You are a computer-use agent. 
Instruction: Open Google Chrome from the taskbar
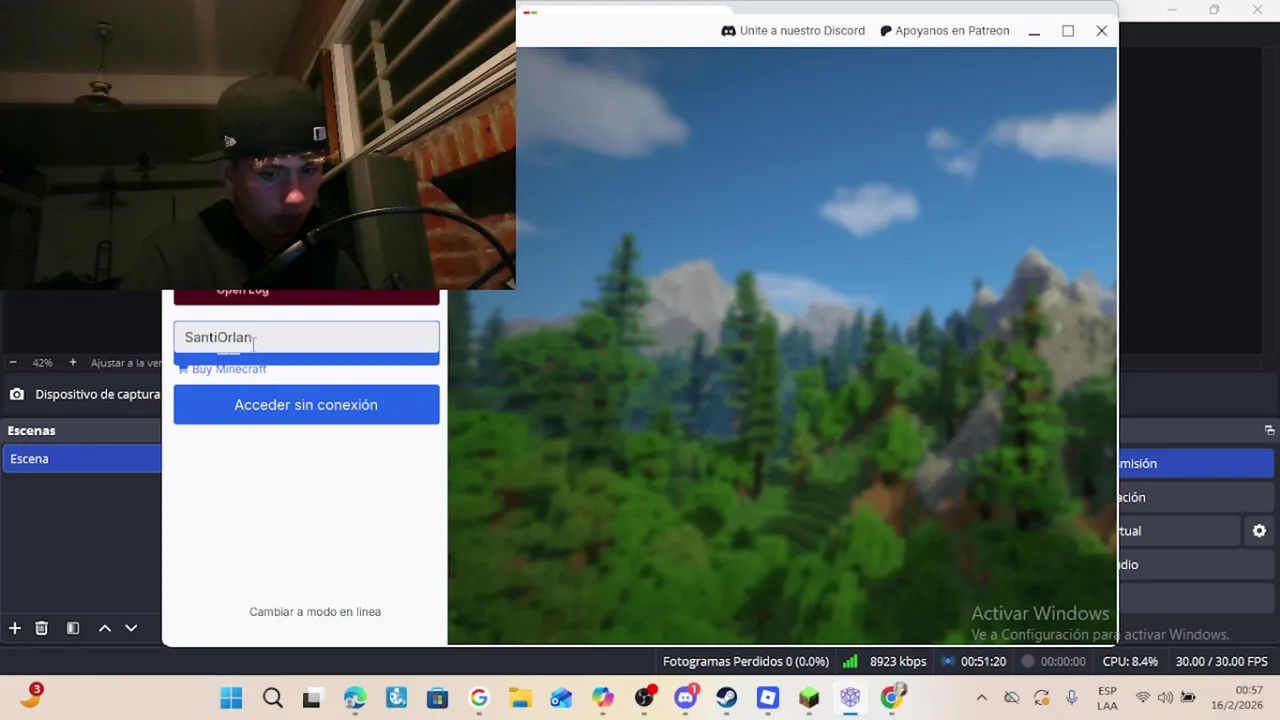(x=892, y=698)
